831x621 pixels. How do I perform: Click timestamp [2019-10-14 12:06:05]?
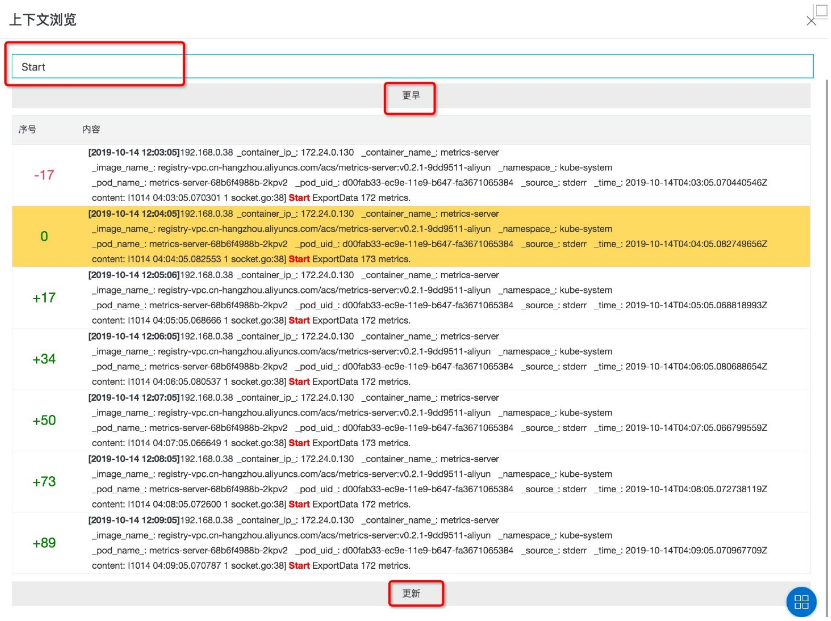[x=134, y=336]
